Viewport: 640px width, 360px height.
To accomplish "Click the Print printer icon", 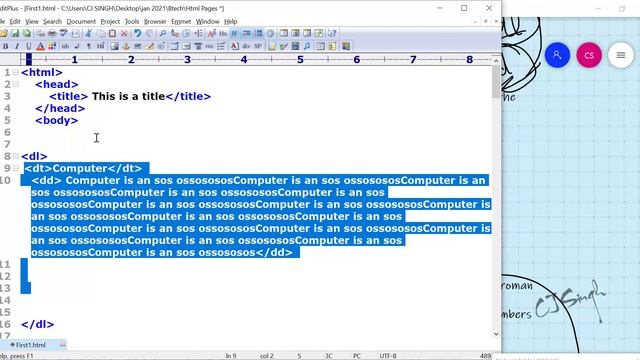I will (52, 33).
